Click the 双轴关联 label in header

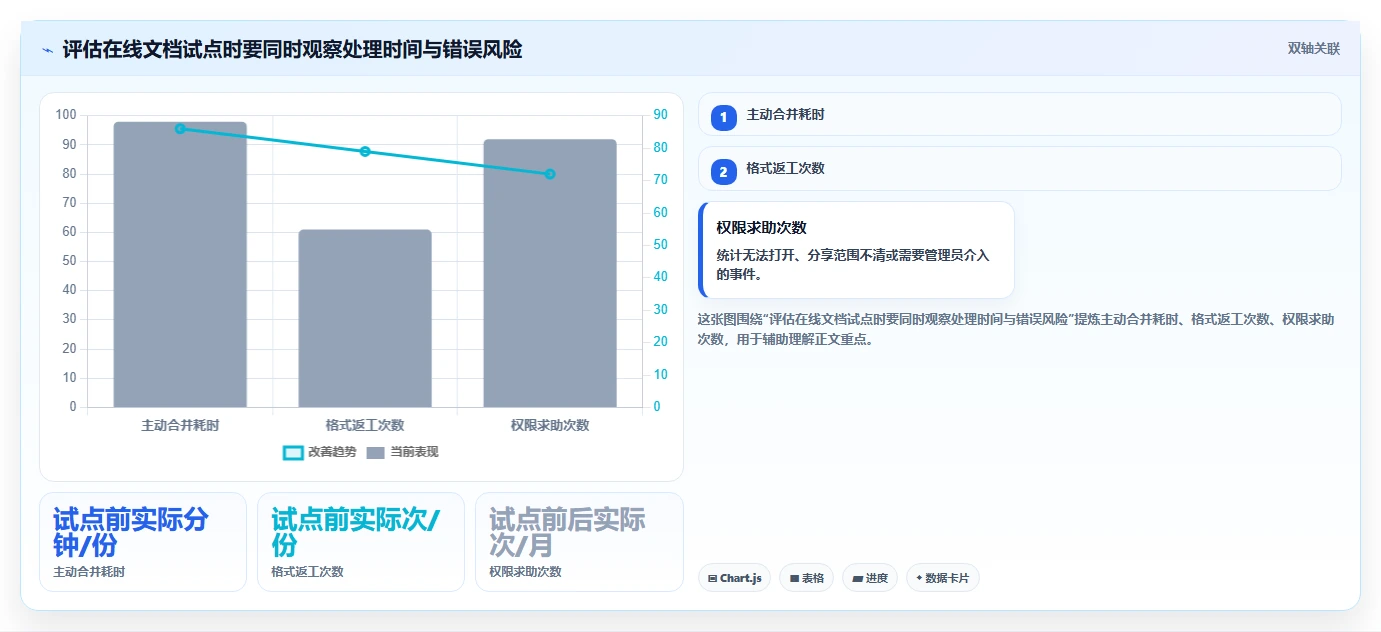pyautogui.click(x=1313, y=48)
